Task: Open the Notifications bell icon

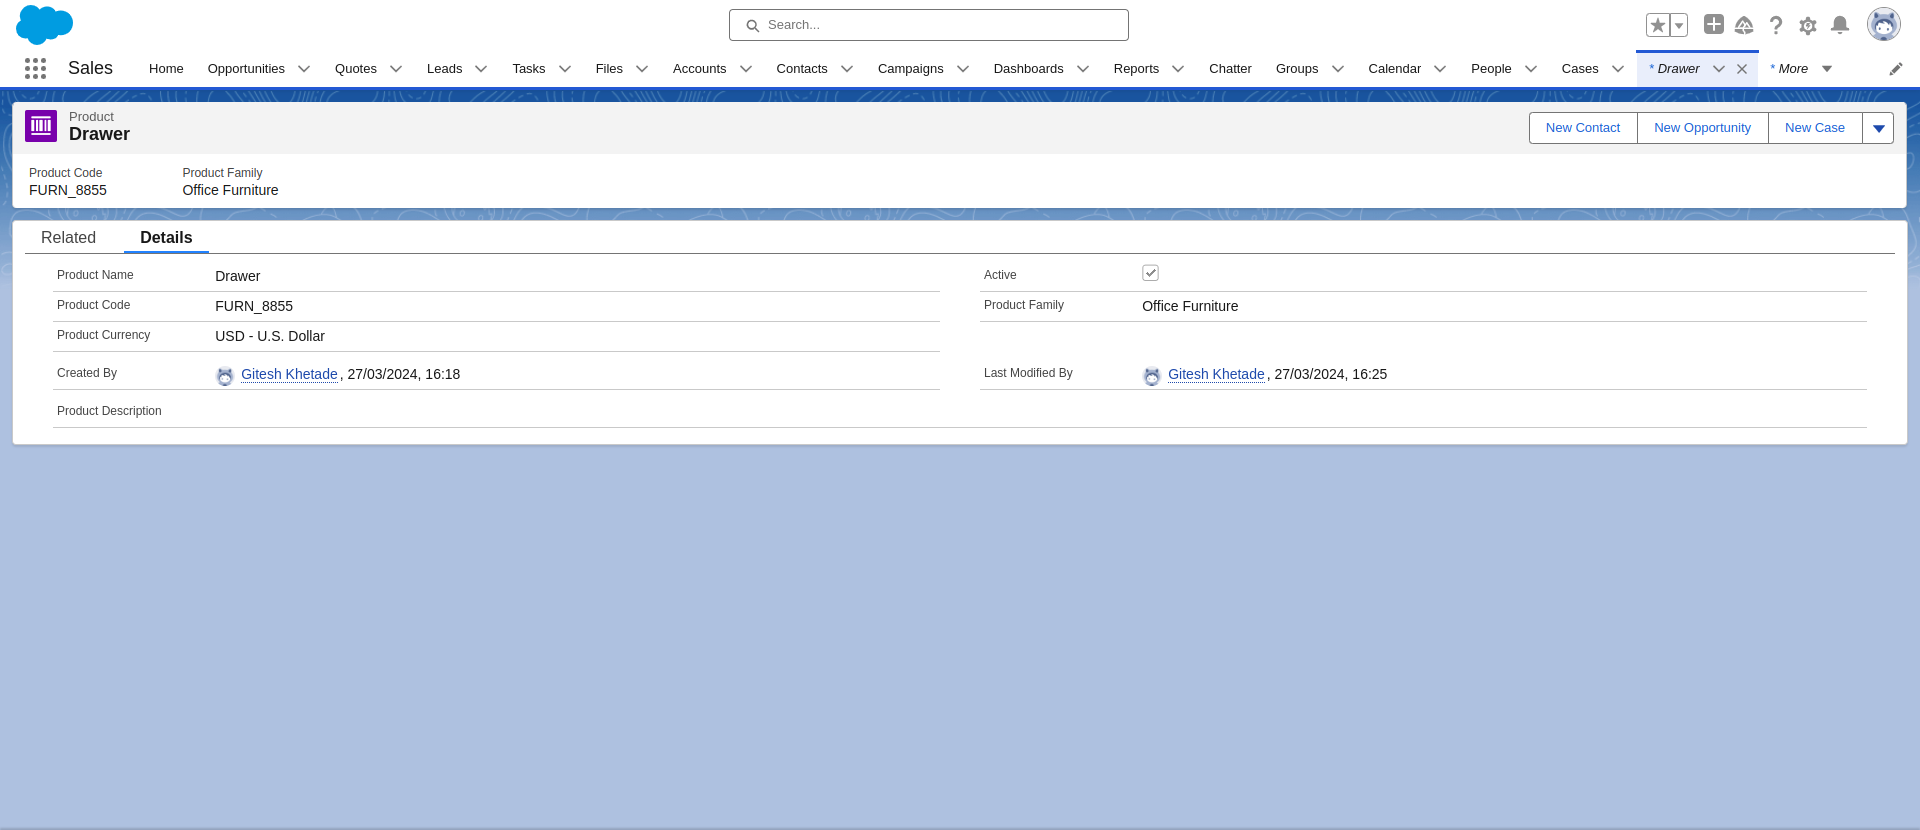Action: click(x=1840, y=25)
